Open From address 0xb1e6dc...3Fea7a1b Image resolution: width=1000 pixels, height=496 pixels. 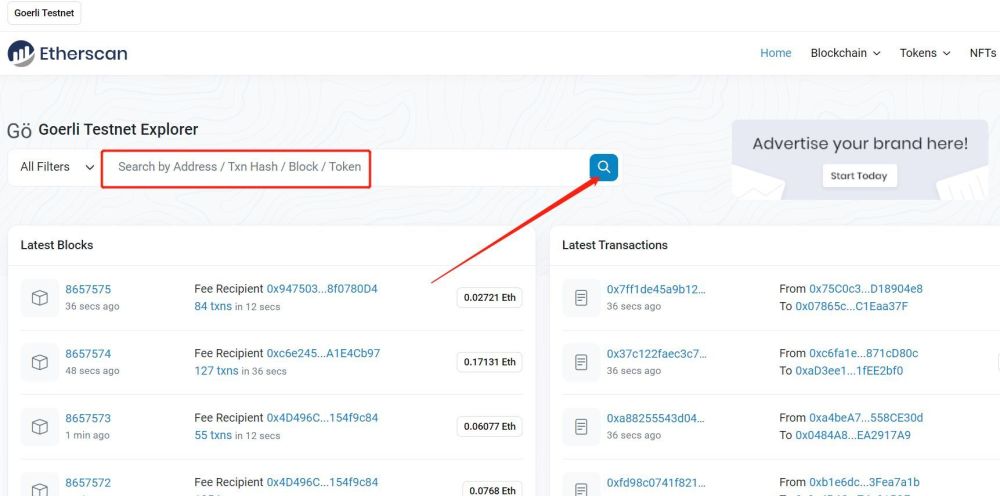pyautogui.click(x=865, y=483)
